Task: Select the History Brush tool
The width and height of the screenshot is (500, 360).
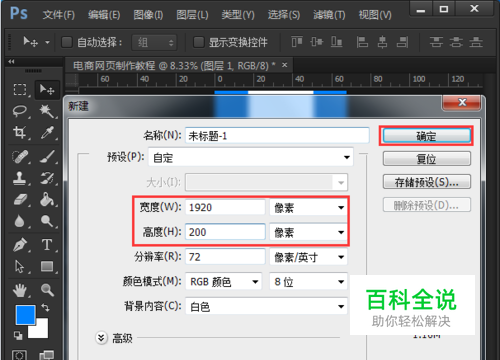Action: [x=47, y=178]
